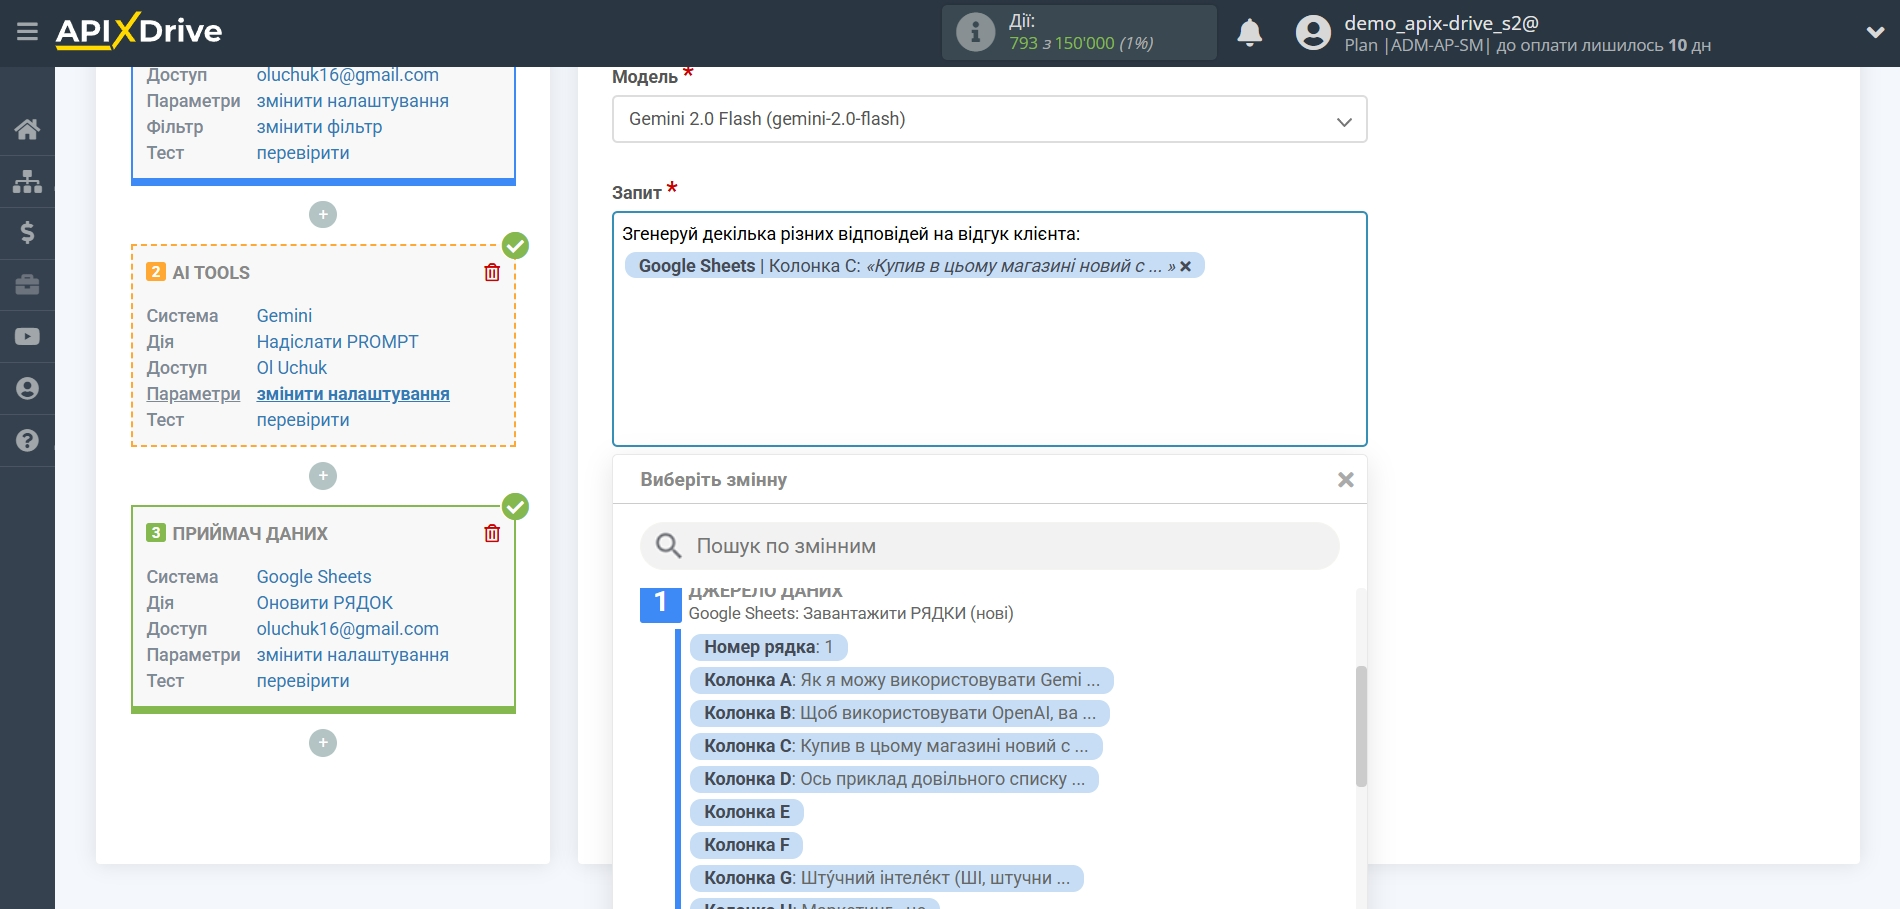Open змінити налаштування in AI TOOLS
Image resolution: width=1900 pixels, height=909 pixels.
click(x=353, y=394)
